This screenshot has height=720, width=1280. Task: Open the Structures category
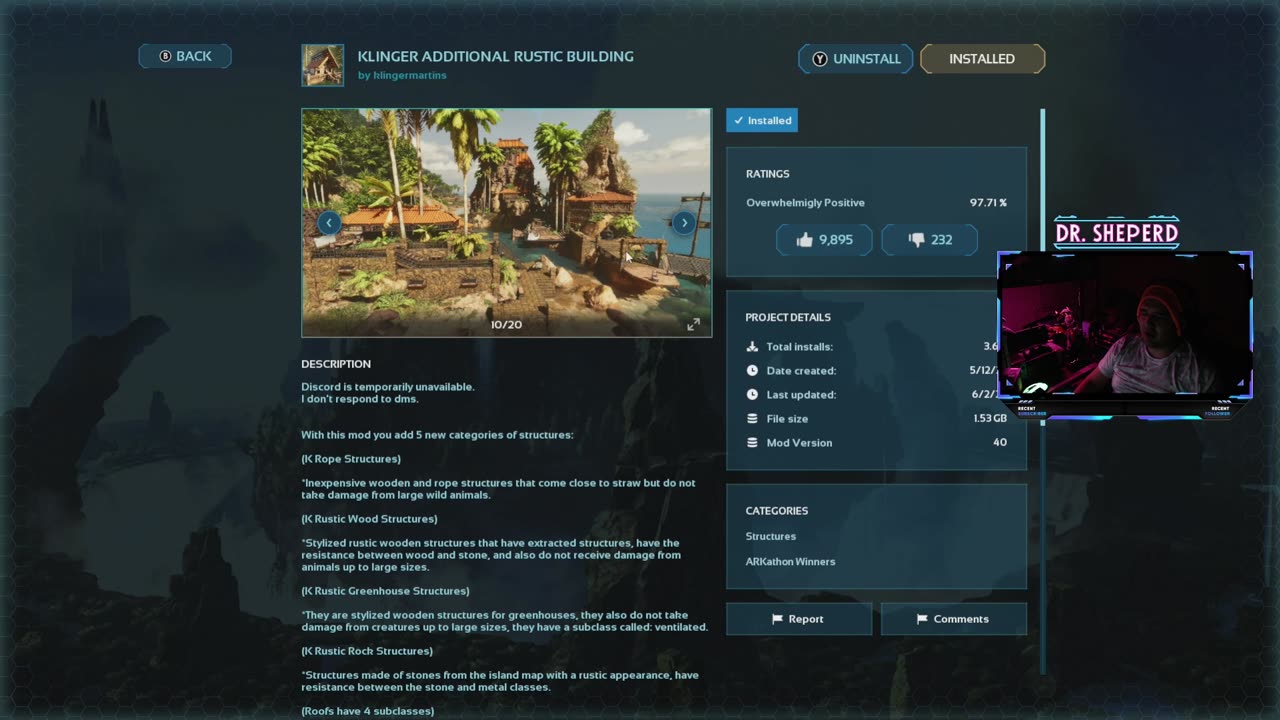click(771, 537)
